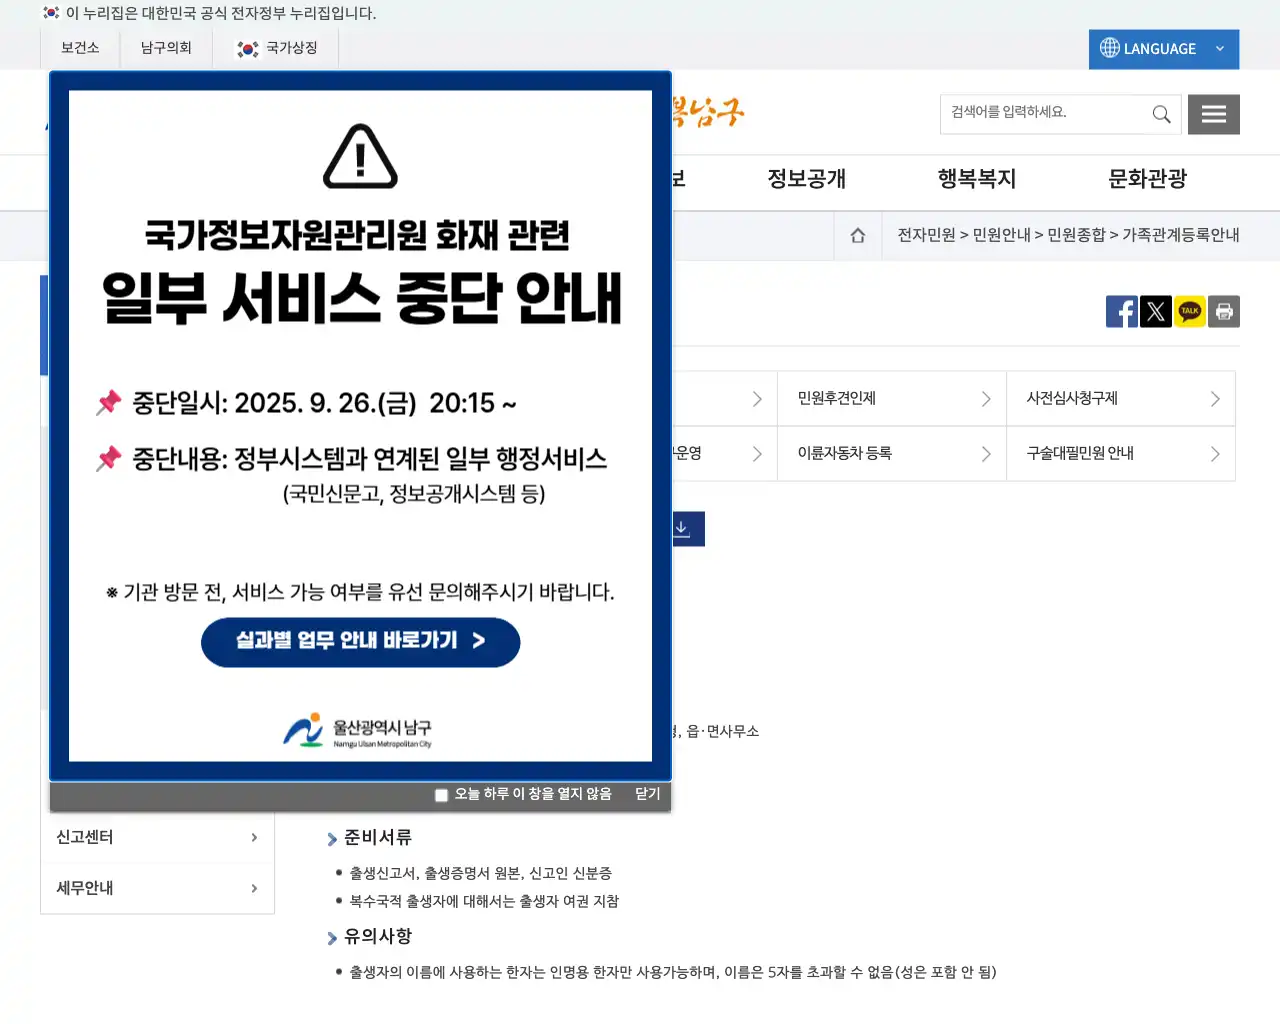The height and width of the screenshot is (1024, 1280).
Task: Check '오늘 하루 이 창을 열지 않음' checkbox
Action: pyautogui.click(x=441, y=795)
